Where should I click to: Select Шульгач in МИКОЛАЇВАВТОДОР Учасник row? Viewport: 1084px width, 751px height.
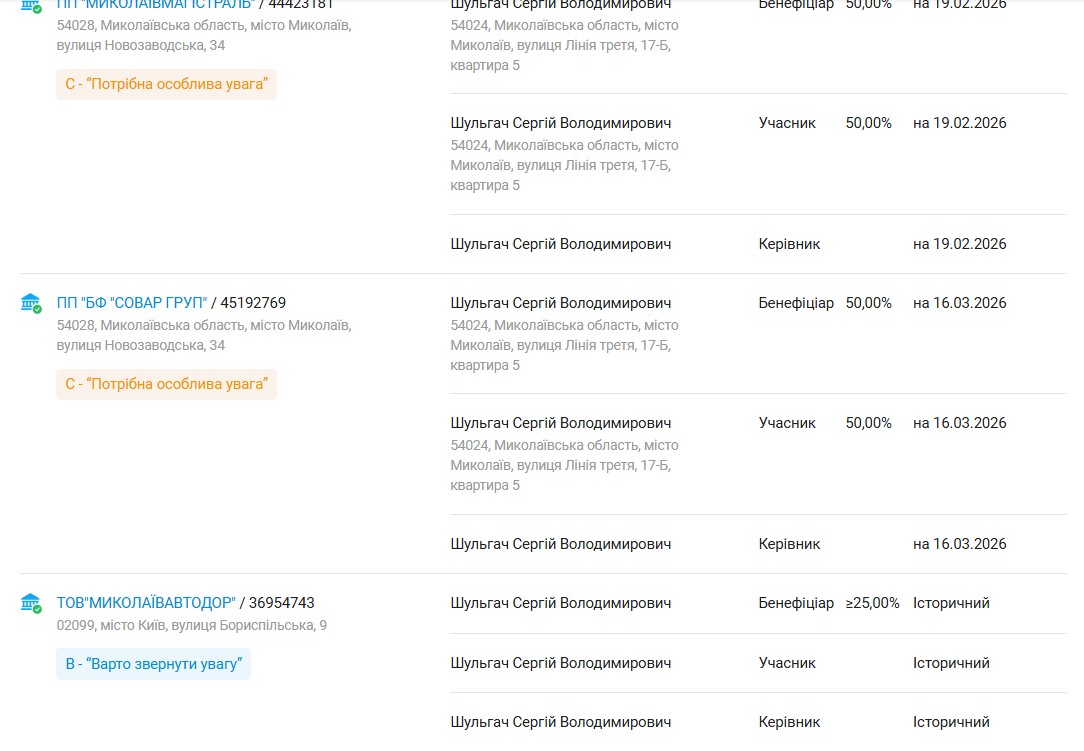tap(560, 663)
